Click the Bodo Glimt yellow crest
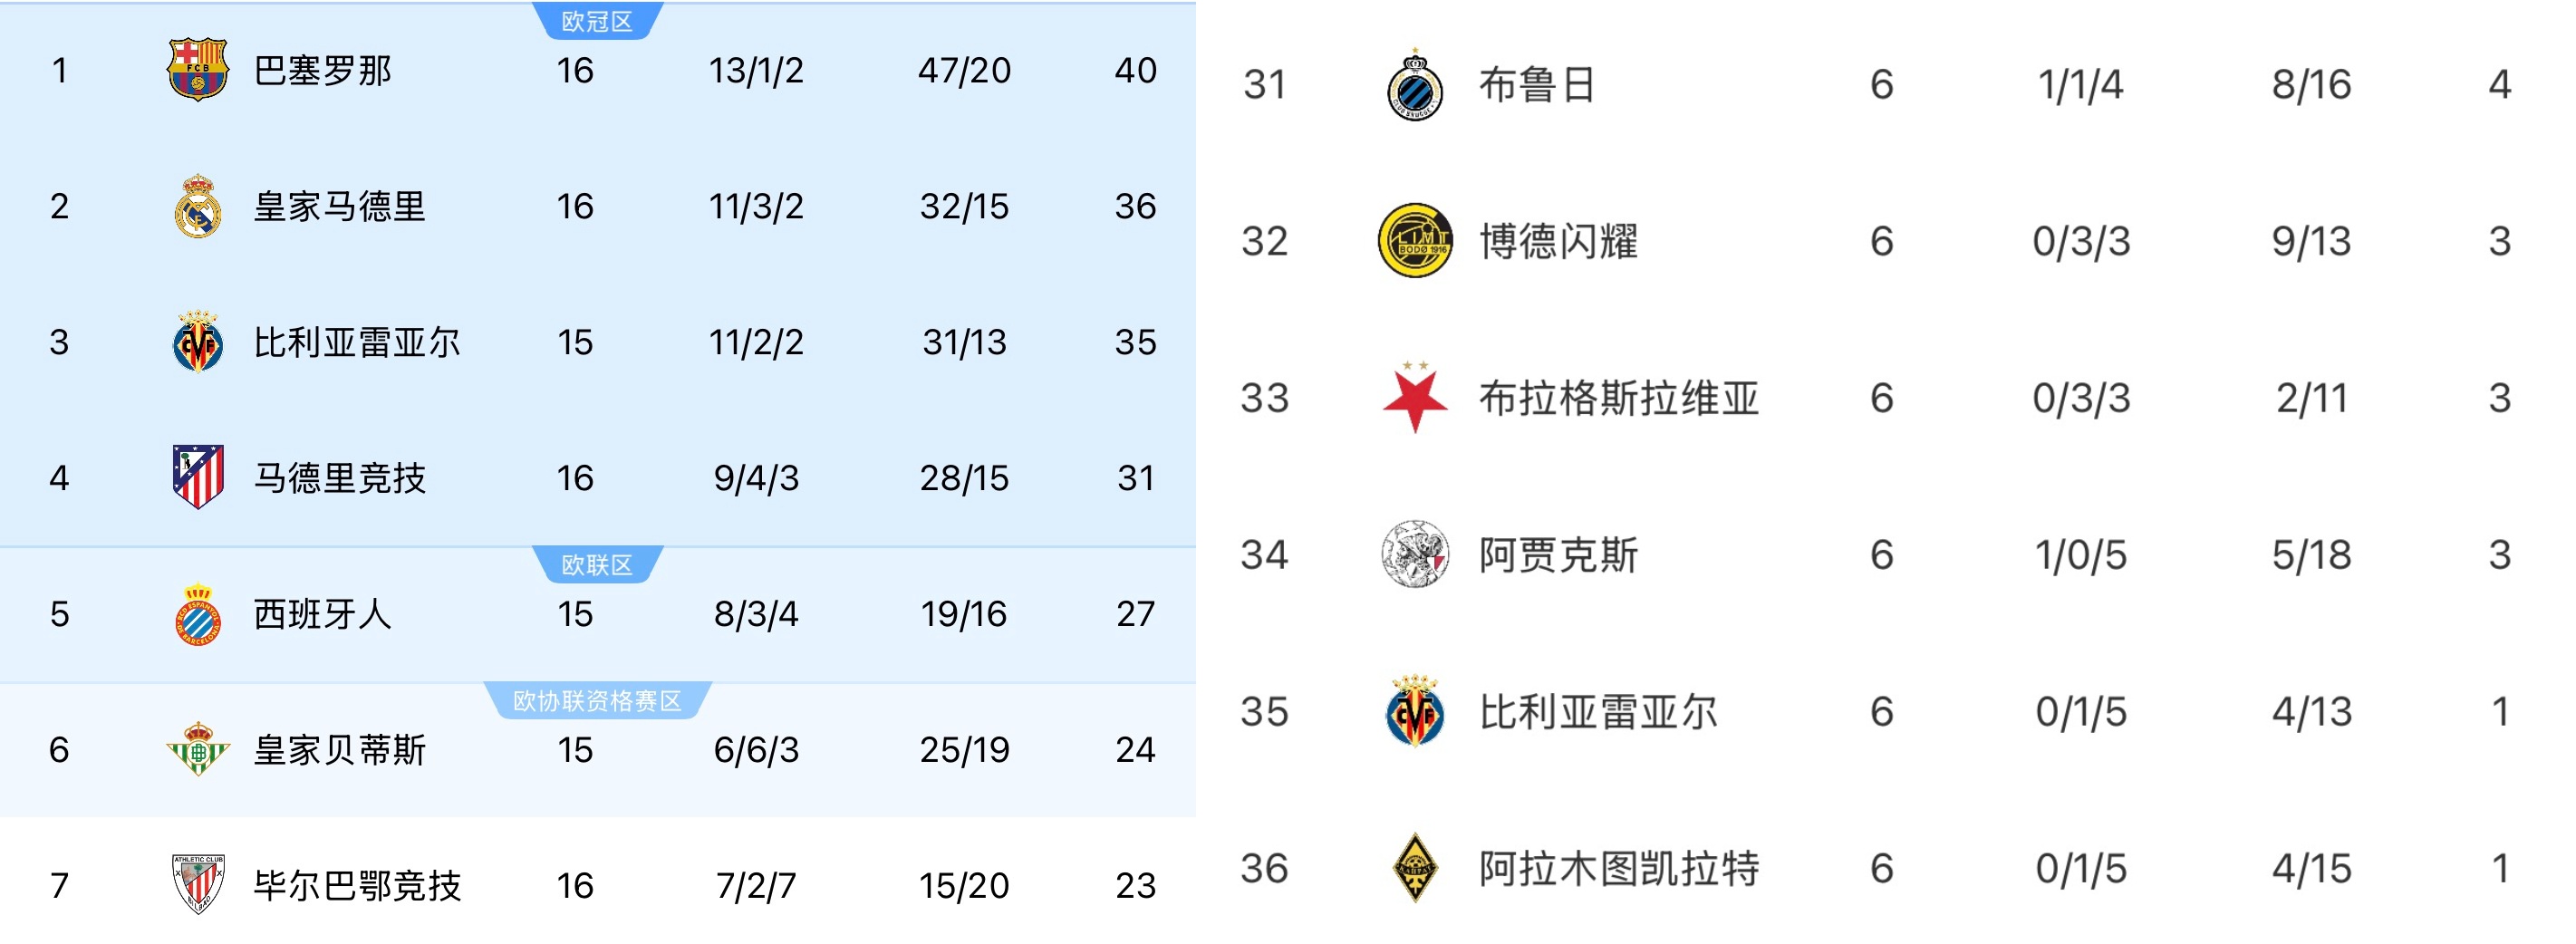This screenshot has width=2576, height=944. coord(1414,241)
